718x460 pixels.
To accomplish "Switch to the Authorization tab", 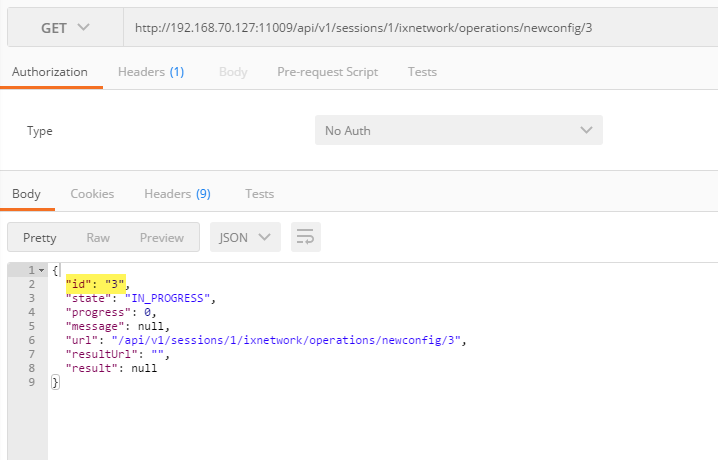I will point(49,72).
